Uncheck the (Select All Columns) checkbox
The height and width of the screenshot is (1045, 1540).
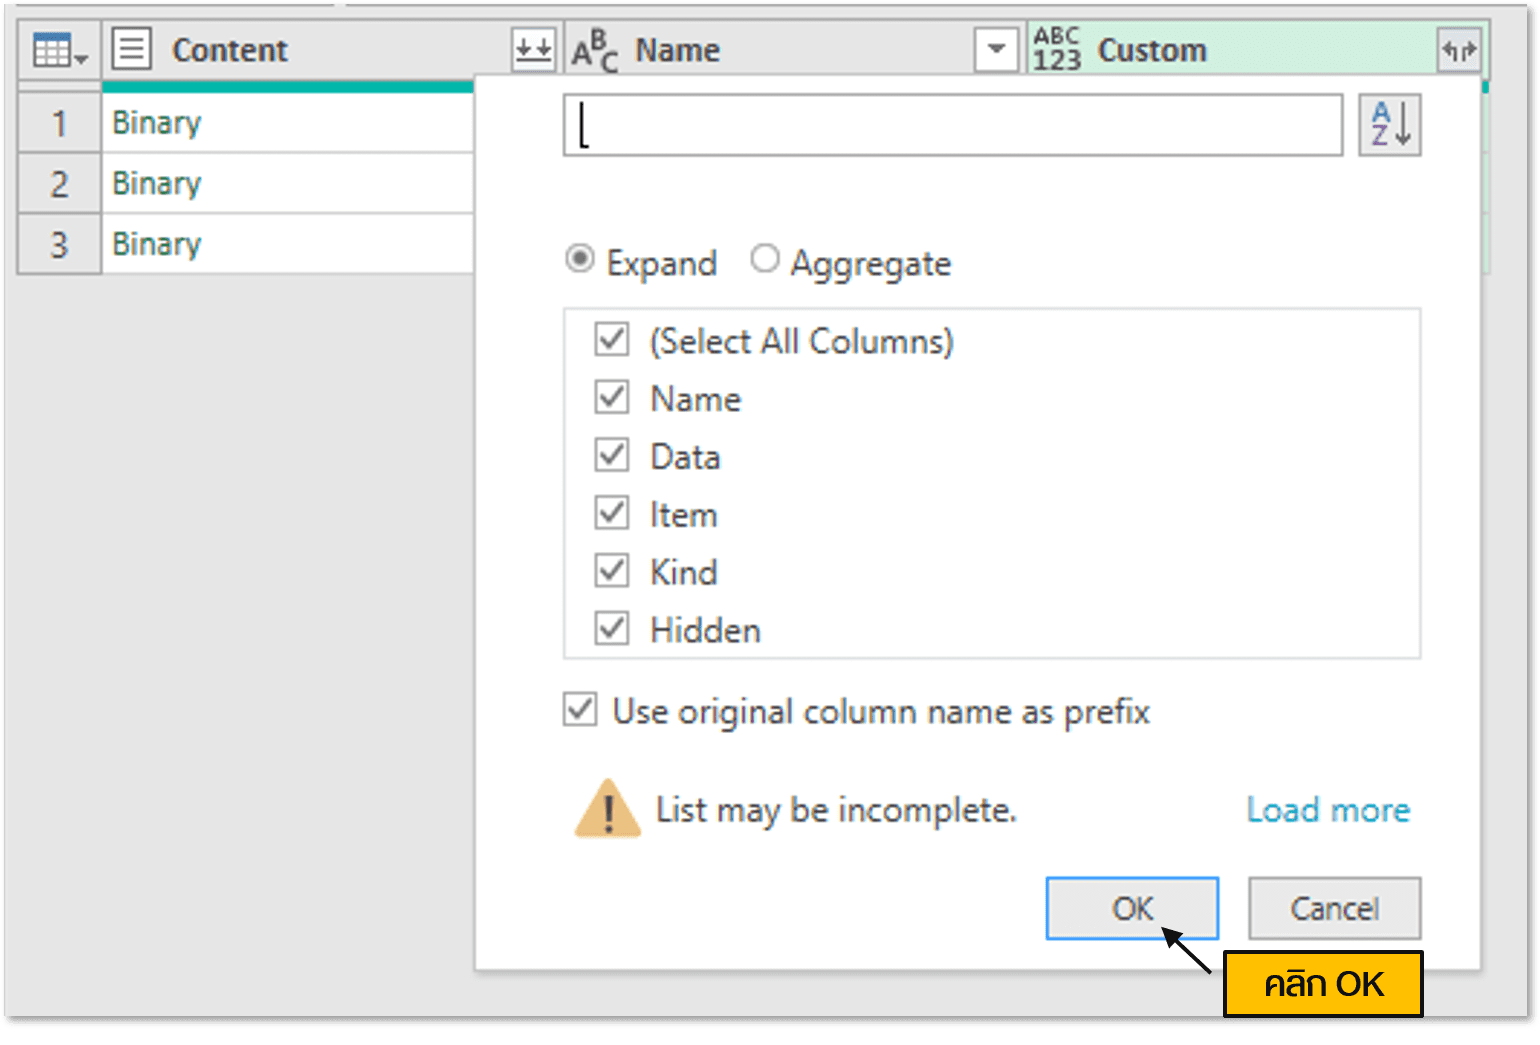click(x=612, y=340)
